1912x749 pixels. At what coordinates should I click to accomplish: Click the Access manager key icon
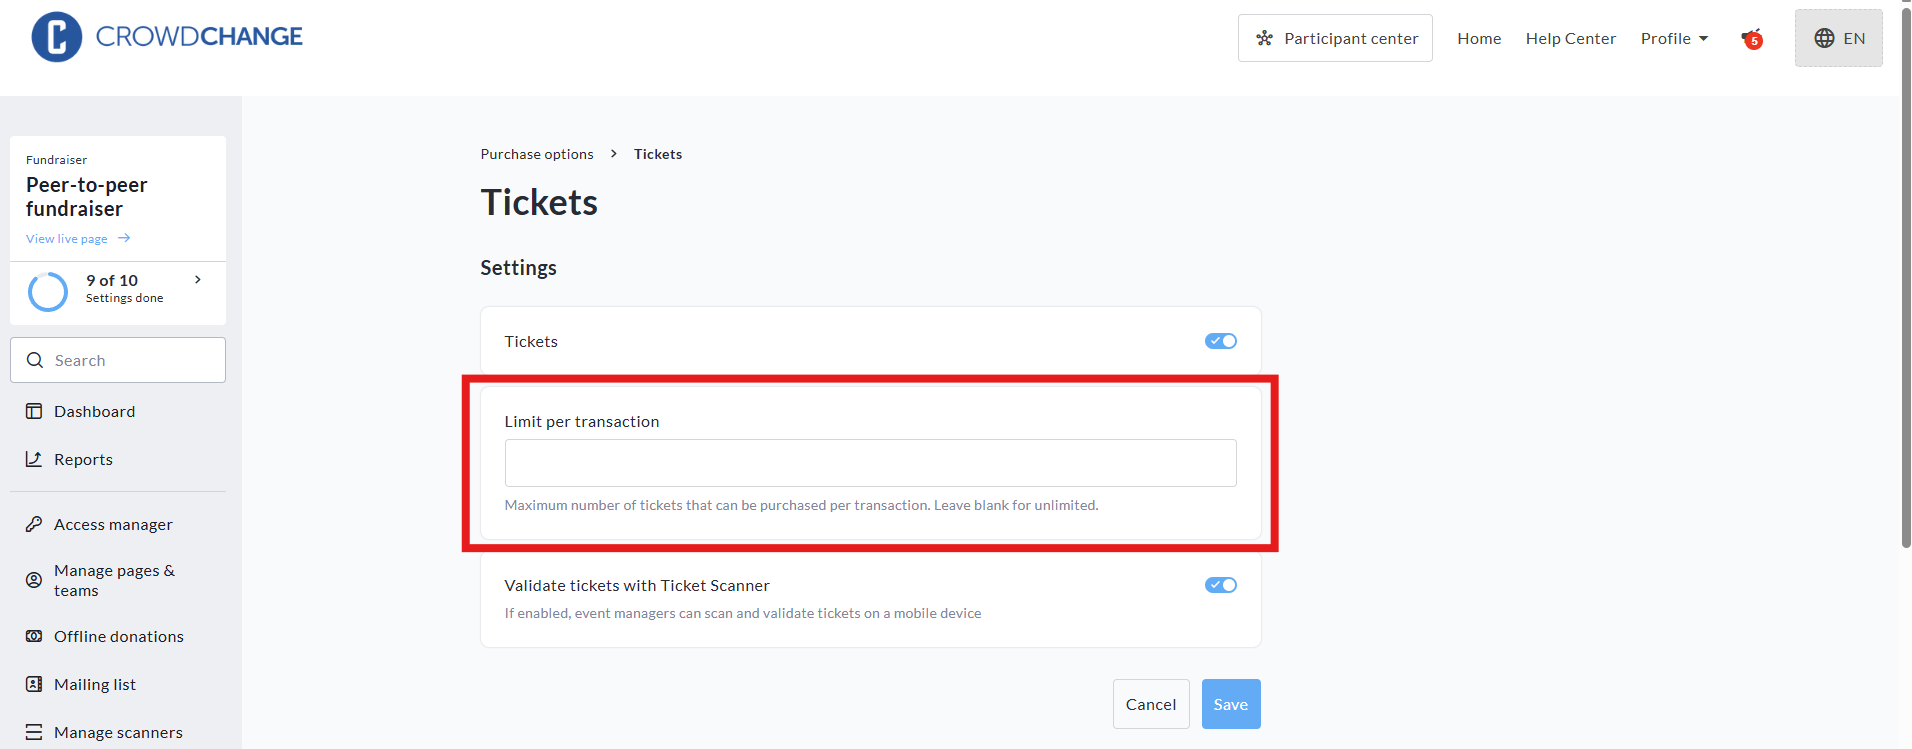tap(34, 524)
